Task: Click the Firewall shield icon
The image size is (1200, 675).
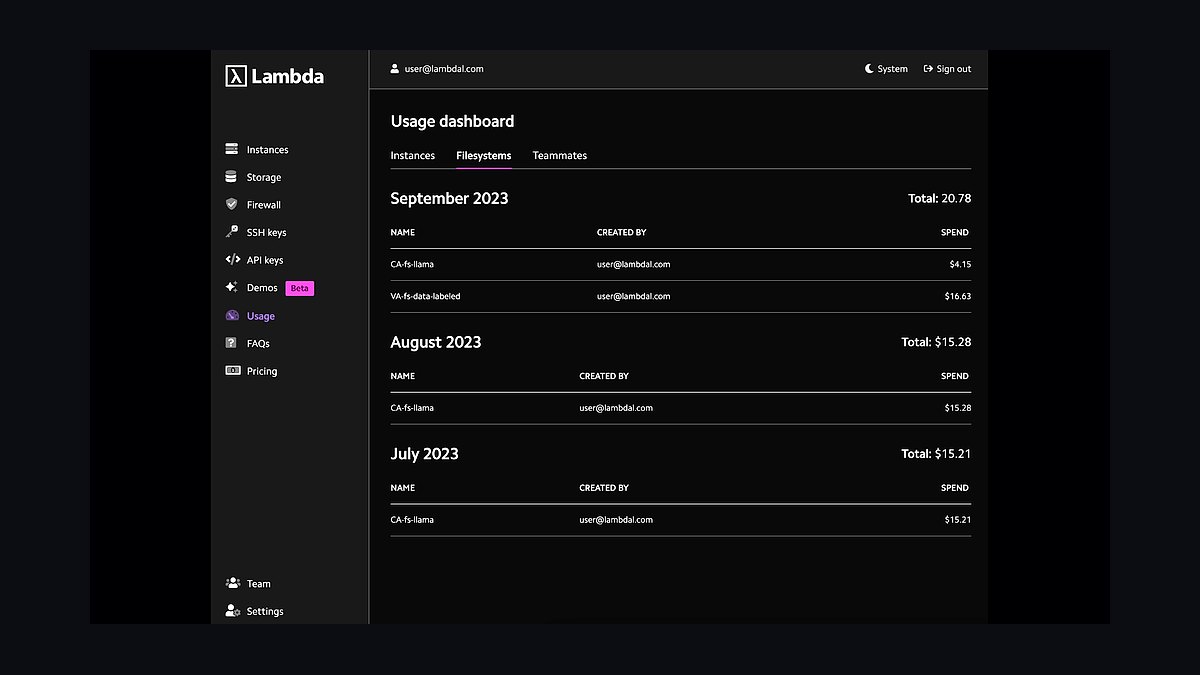Action: [232, 204]
